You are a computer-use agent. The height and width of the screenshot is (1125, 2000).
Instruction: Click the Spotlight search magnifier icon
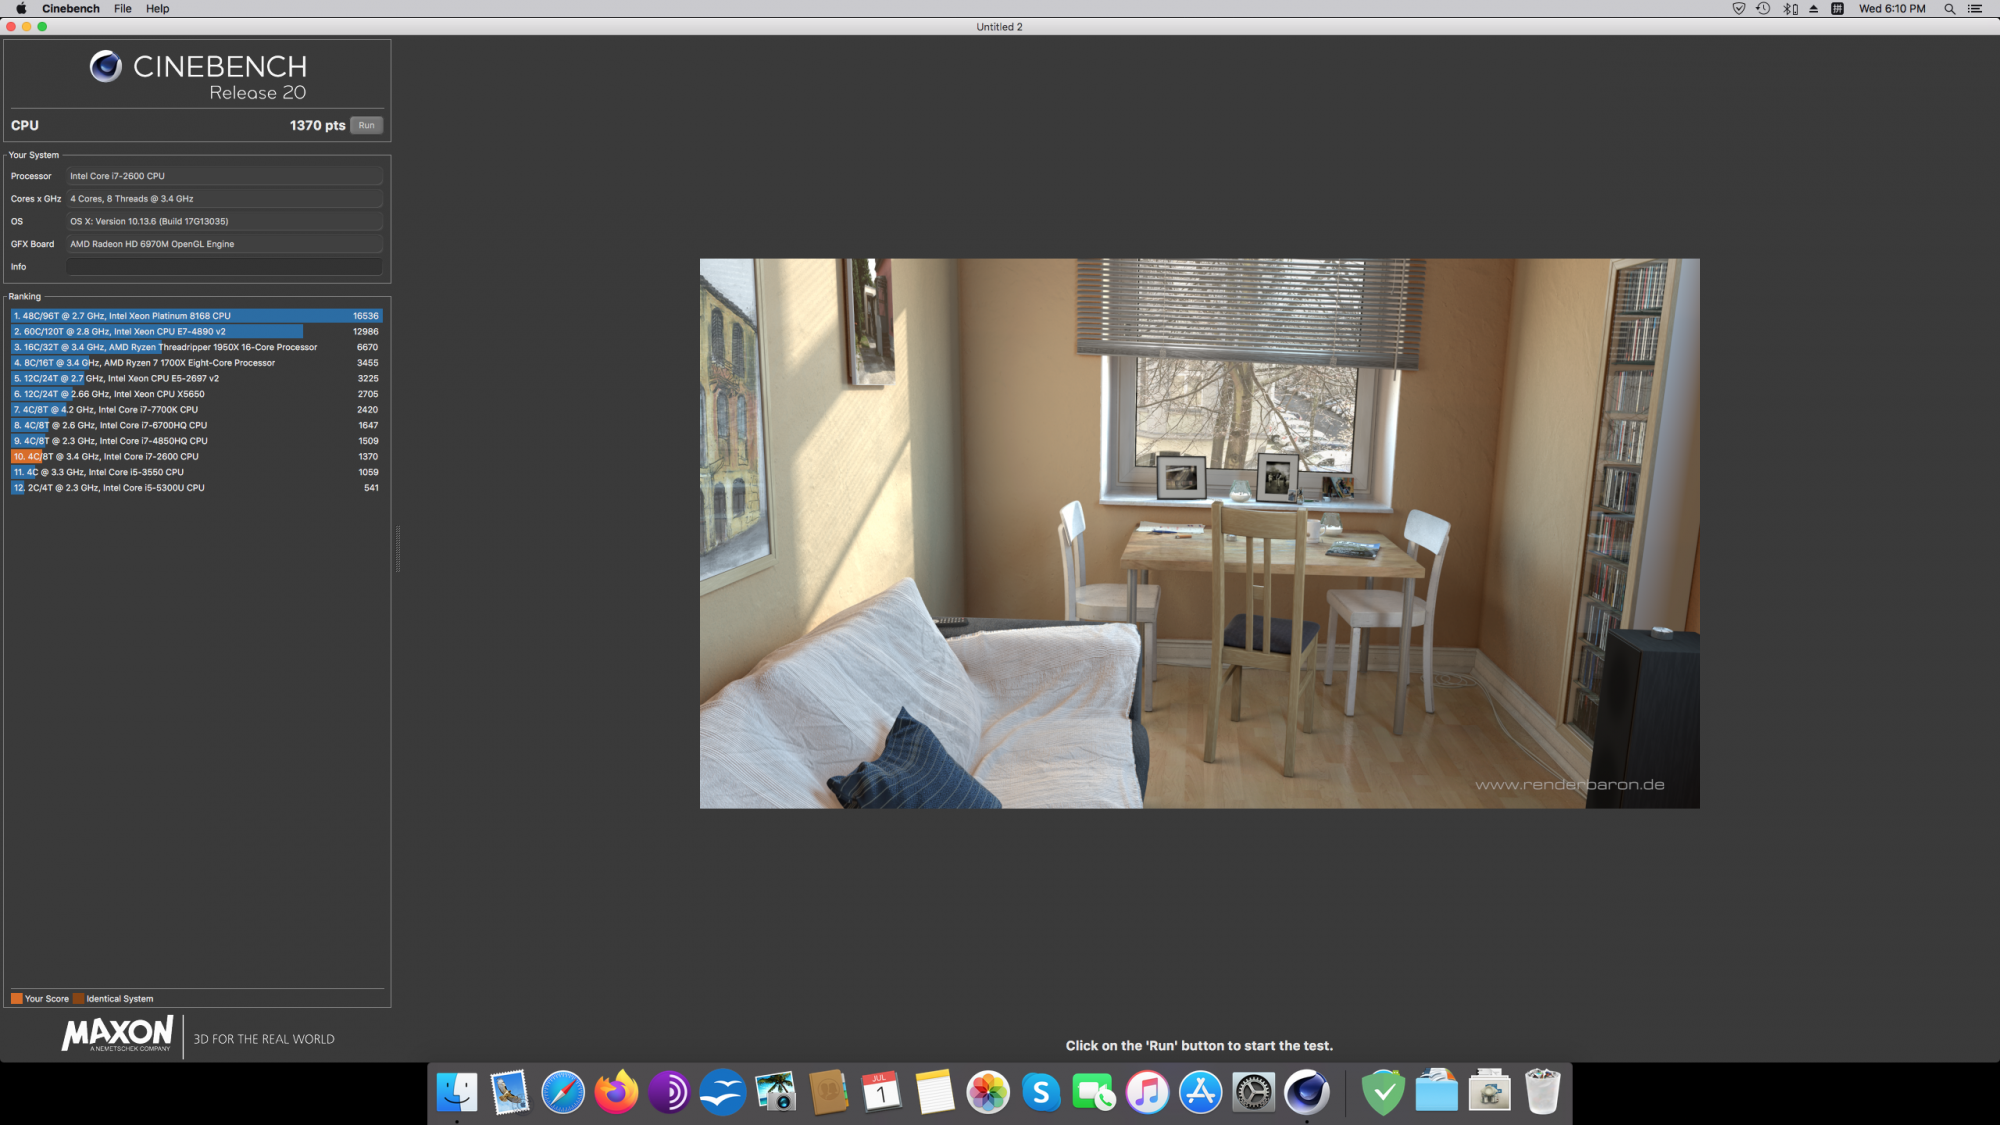pos(1949,9)
